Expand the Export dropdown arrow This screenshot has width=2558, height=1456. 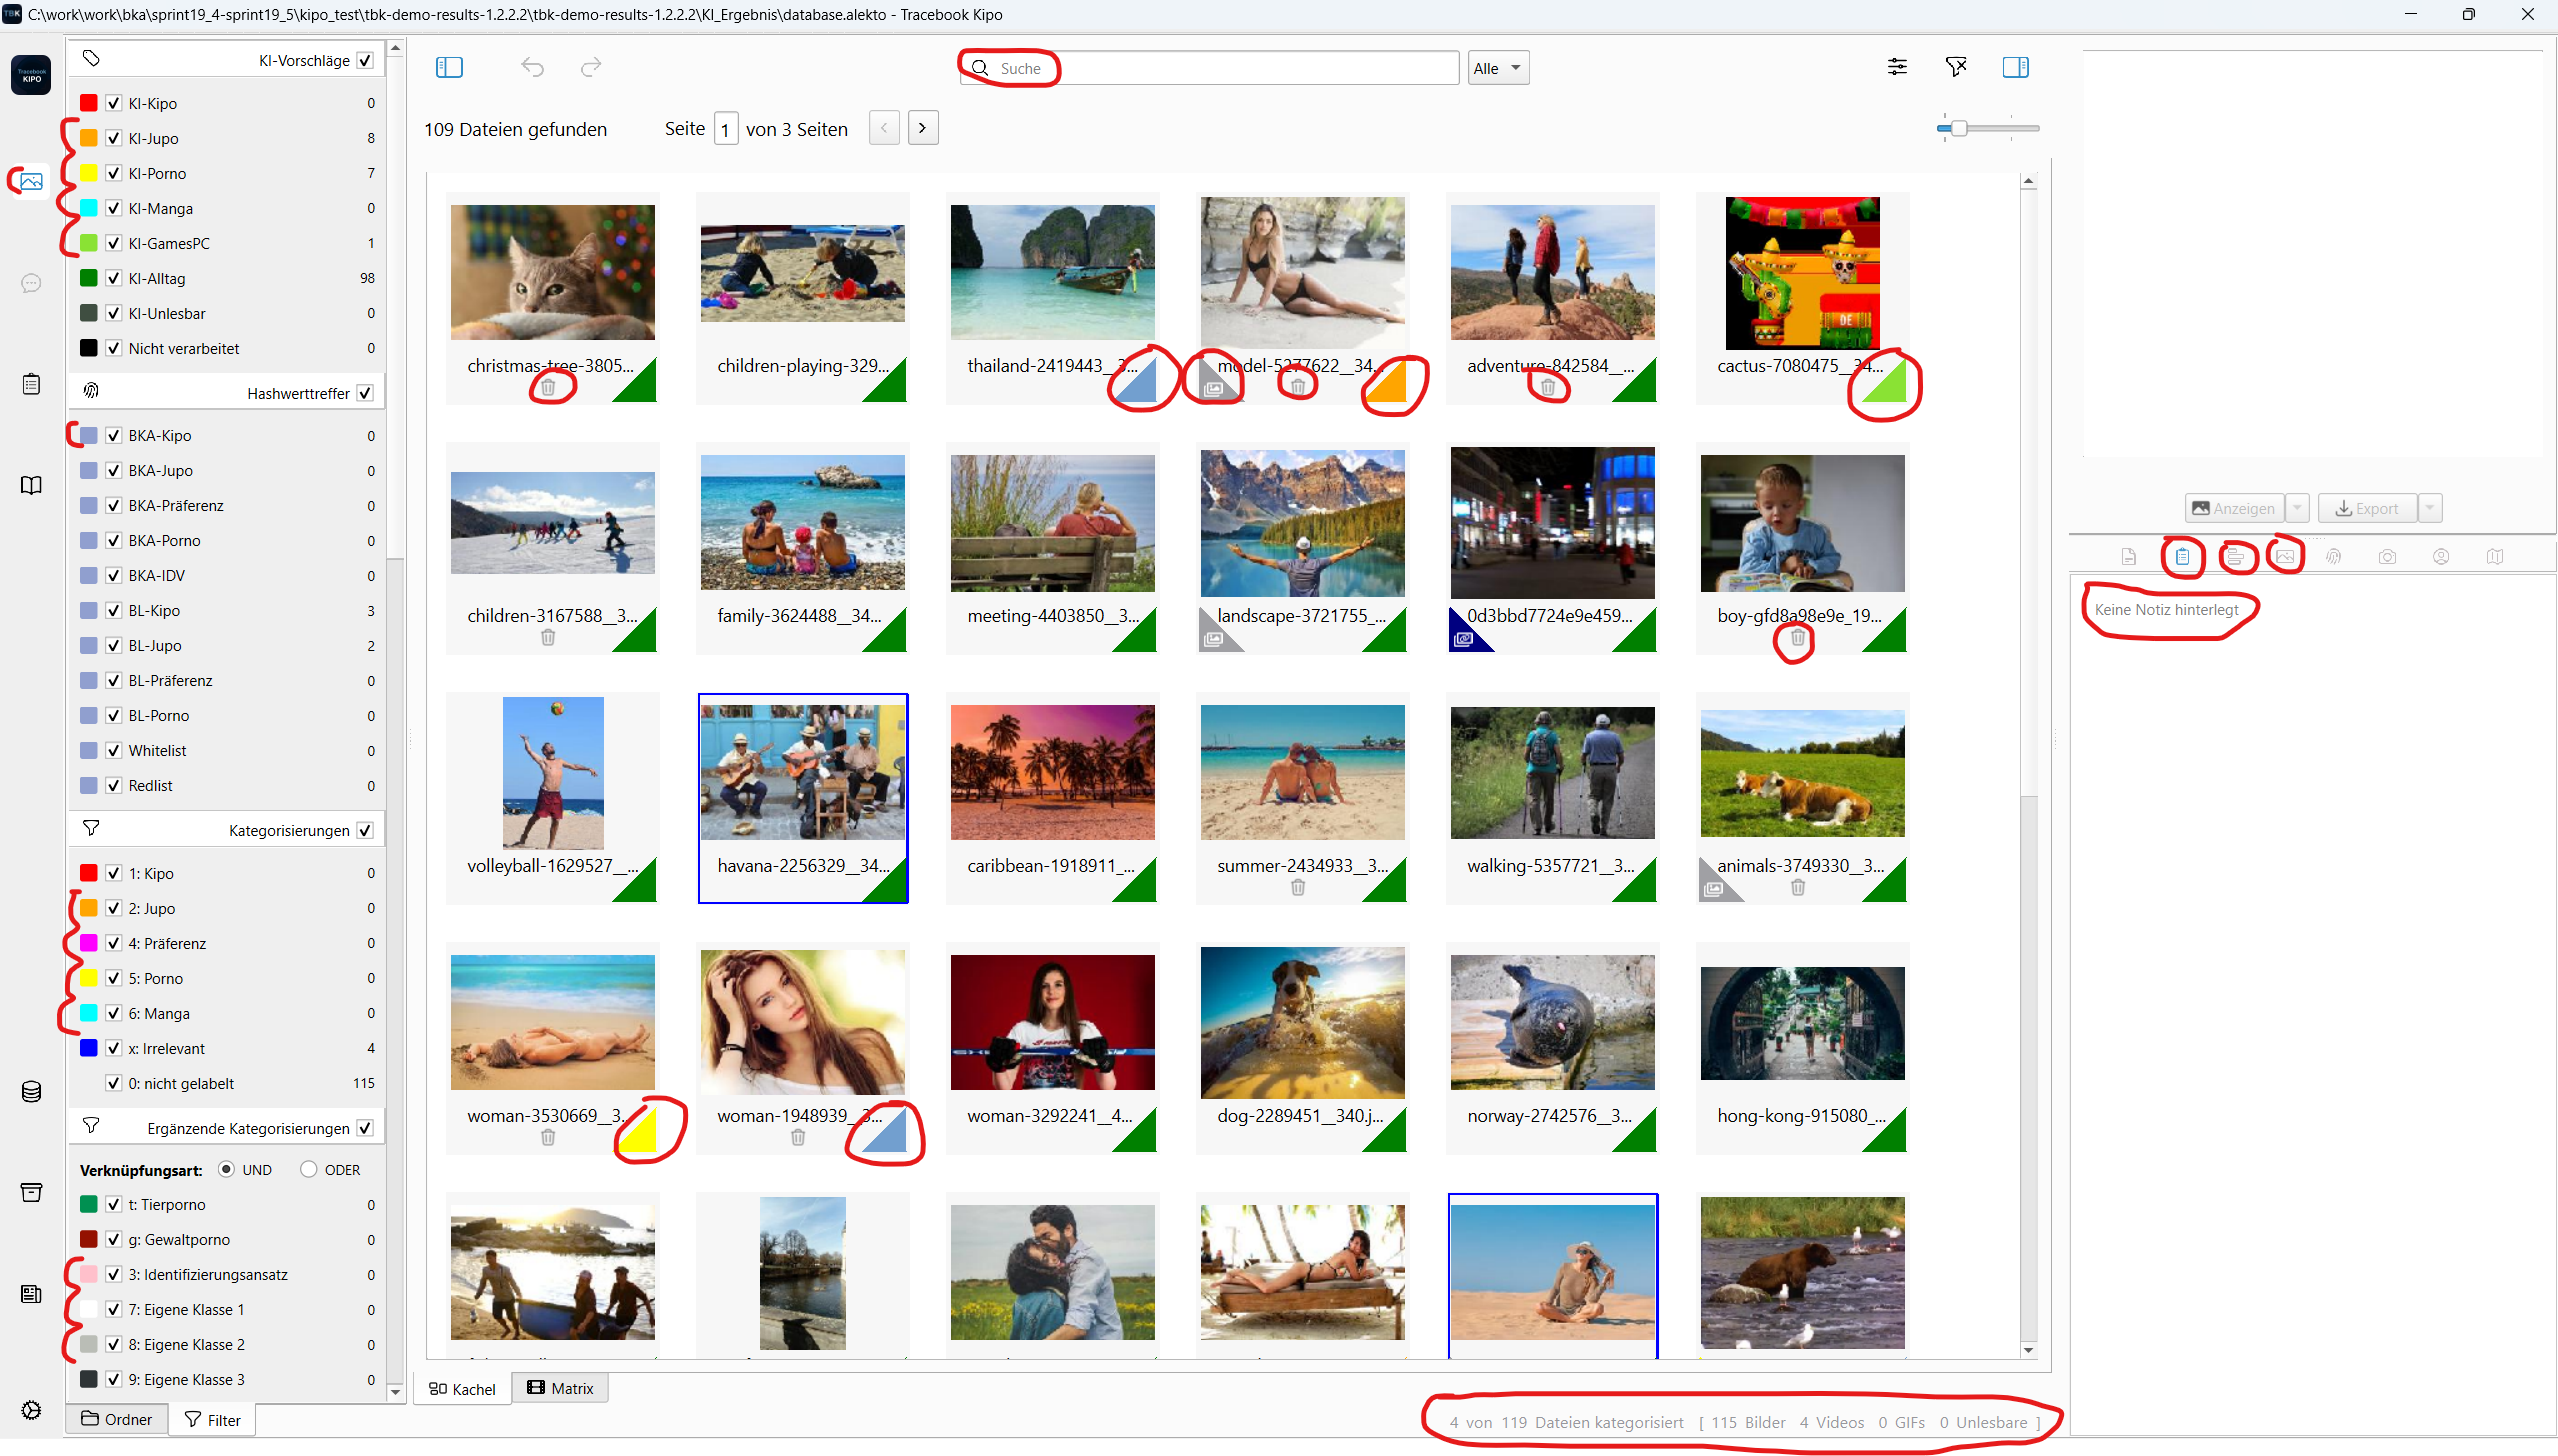tap(2430, 508)
